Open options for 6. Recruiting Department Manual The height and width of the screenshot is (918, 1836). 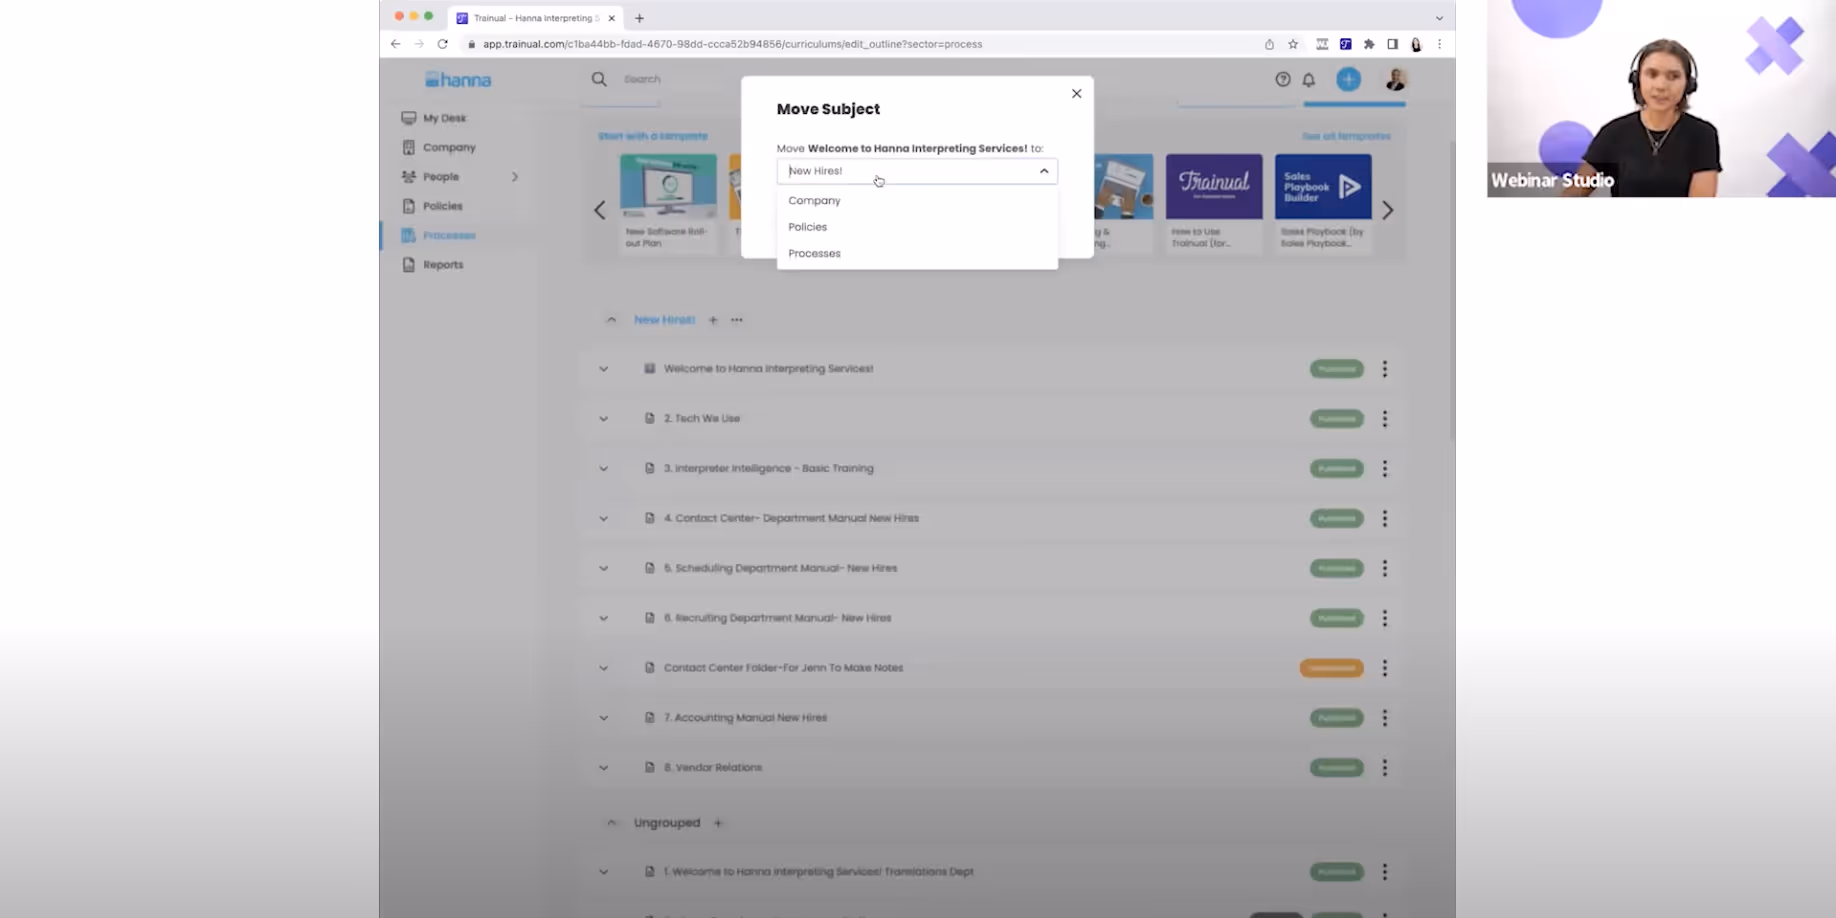1385,618
